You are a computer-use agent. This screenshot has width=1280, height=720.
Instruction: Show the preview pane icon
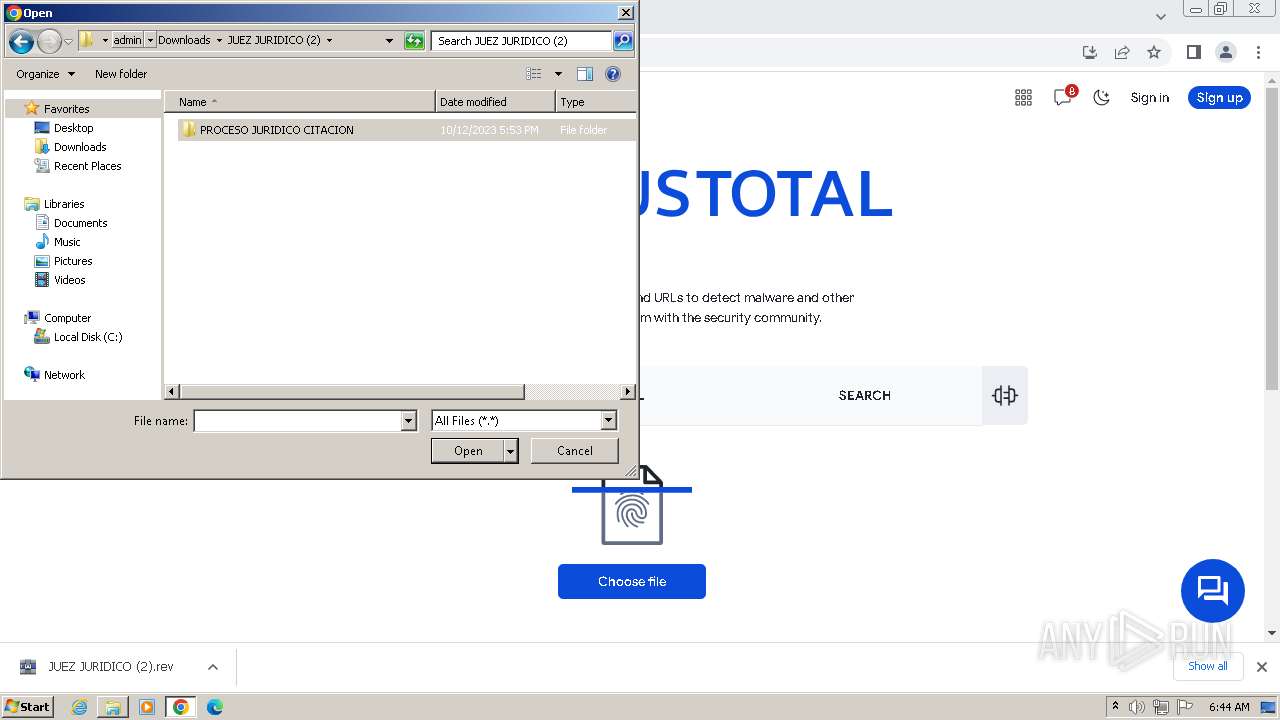tap(585, 74)
